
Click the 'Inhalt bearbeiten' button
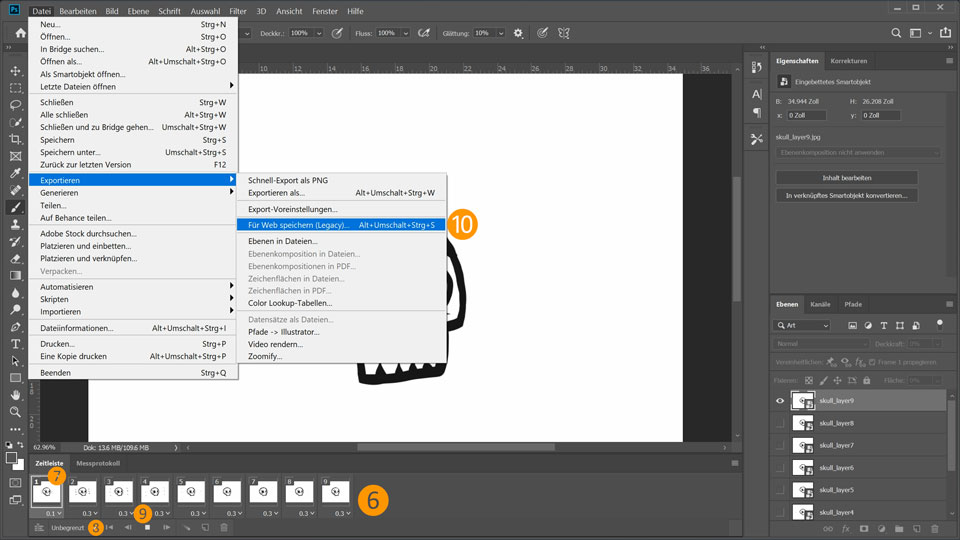click(x=846, y=177)
